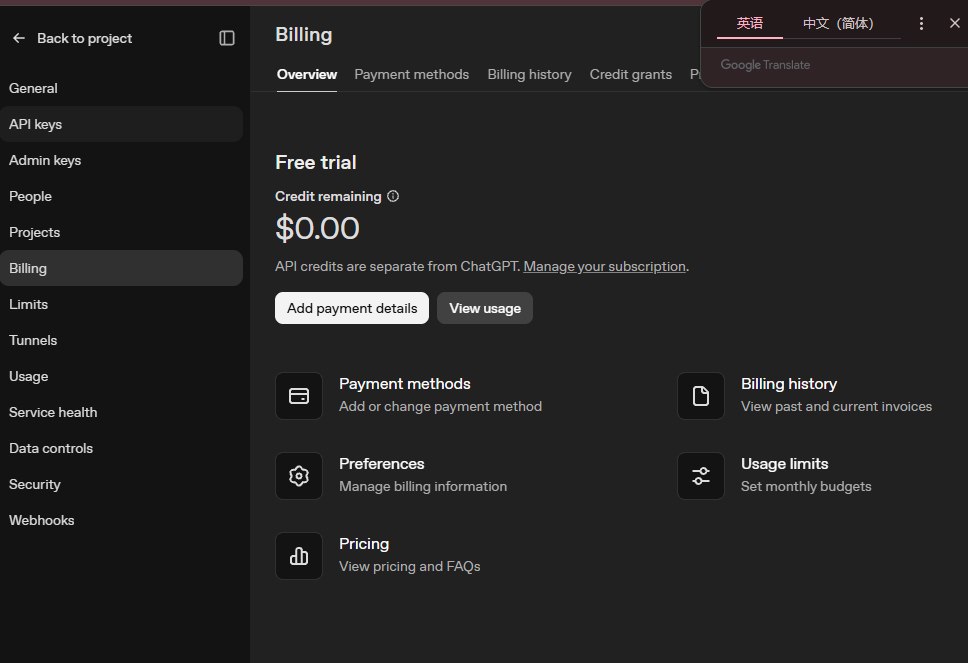Click the Usage limits card title
The width and height of the screenshot is (968, 663).
tap(785, 464)
